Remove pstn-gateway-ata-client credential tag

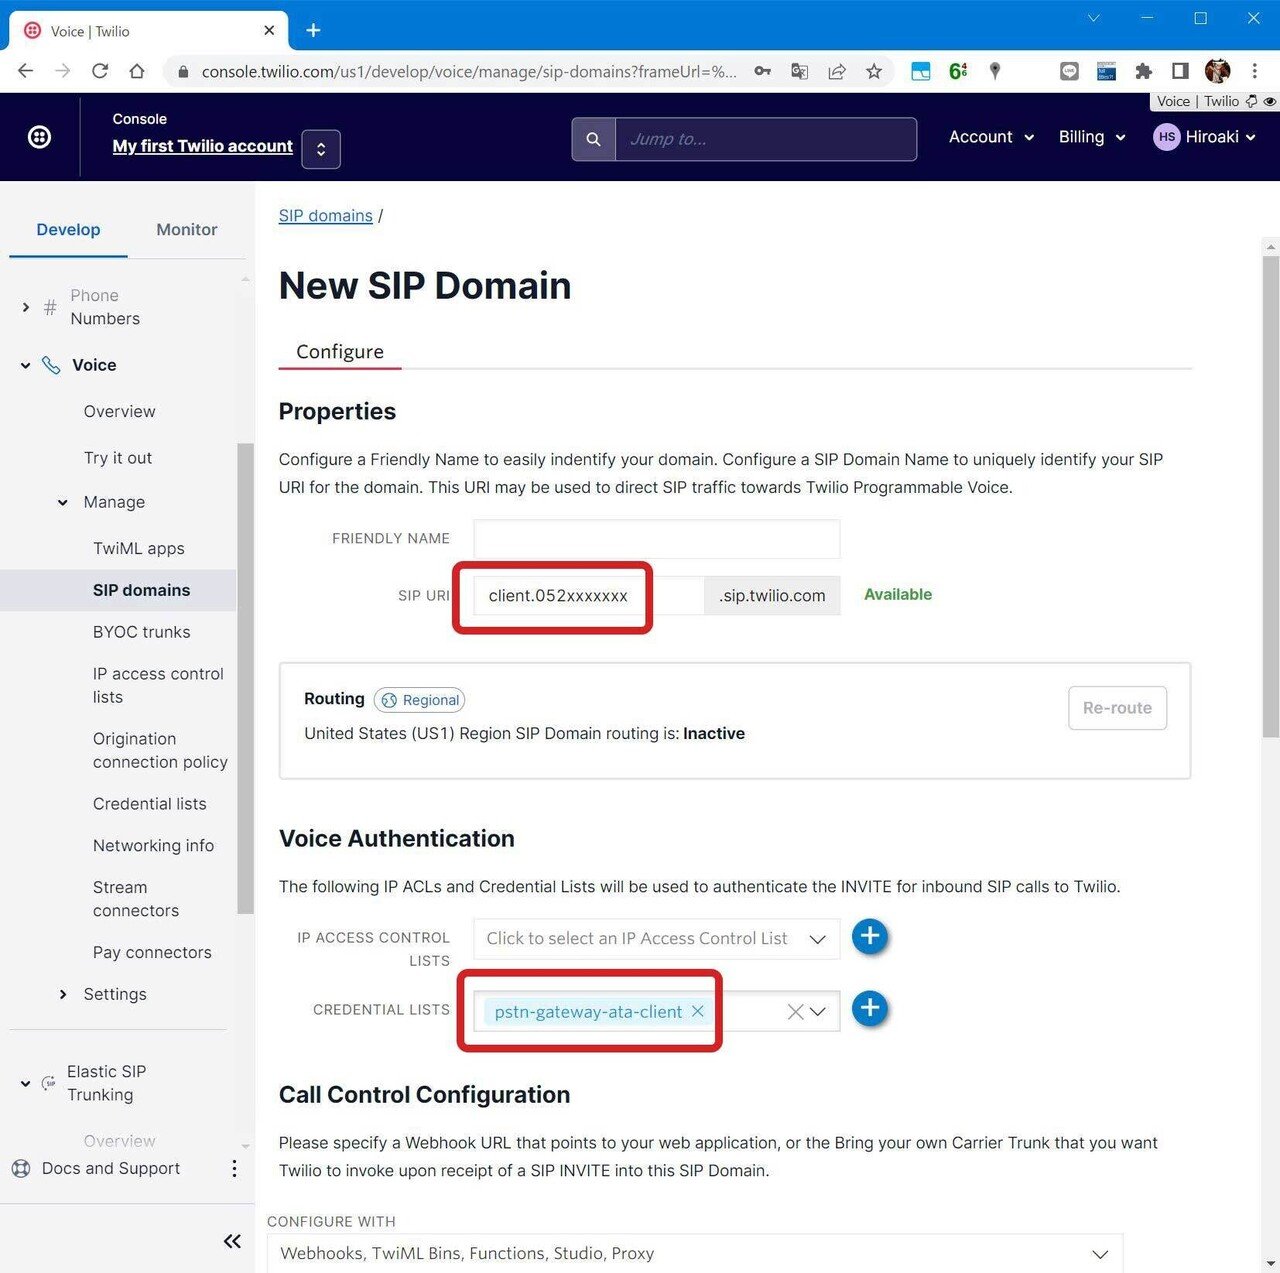[x=697, y=1012]
